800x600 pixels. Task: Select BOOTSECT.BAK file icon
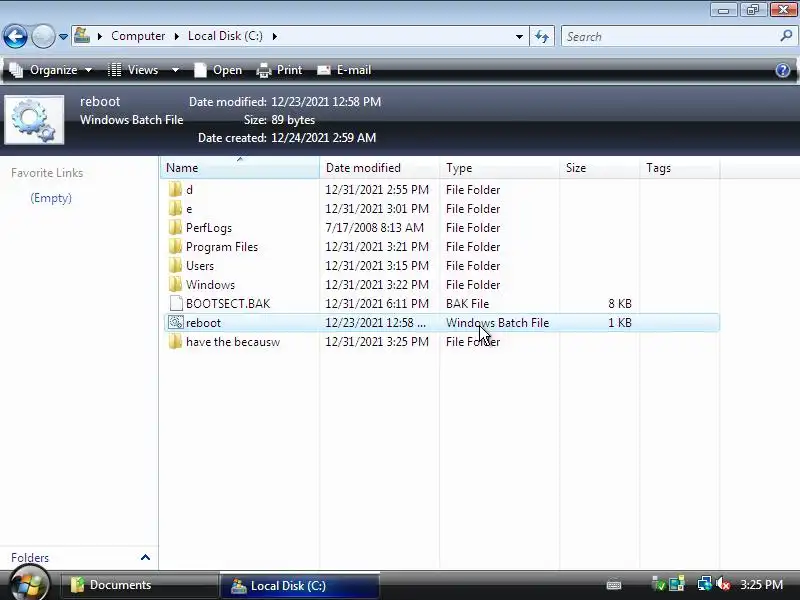(176, 304)
